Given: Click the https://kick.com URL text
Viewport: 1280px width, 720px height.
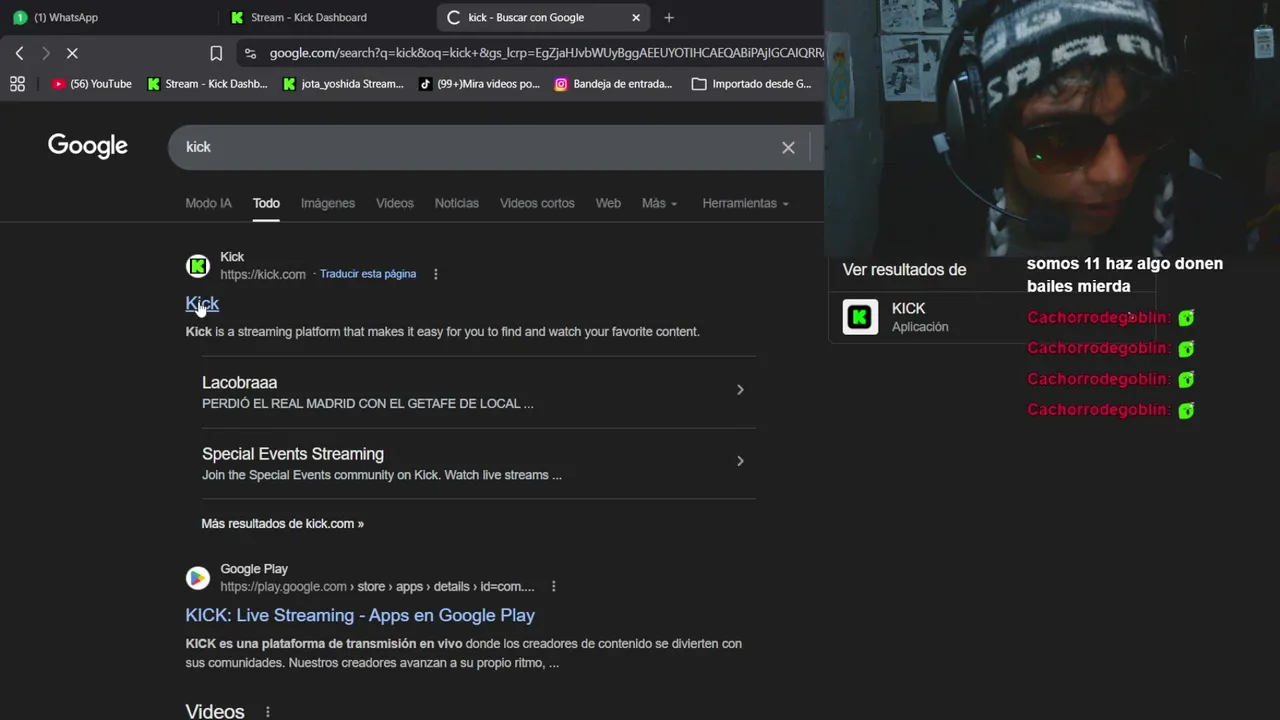Looking at the screenshot, I should click(x=263, y=274).
